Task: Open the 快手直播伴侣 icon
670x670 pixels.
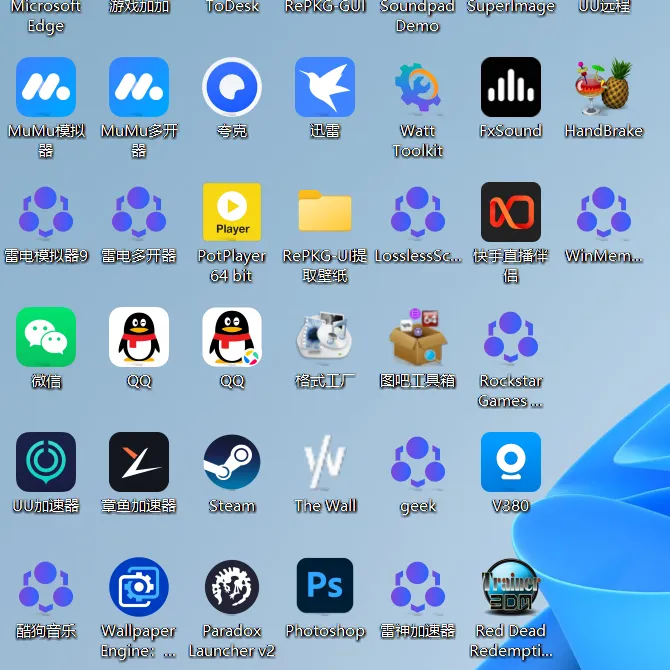Action: (511, 212)
